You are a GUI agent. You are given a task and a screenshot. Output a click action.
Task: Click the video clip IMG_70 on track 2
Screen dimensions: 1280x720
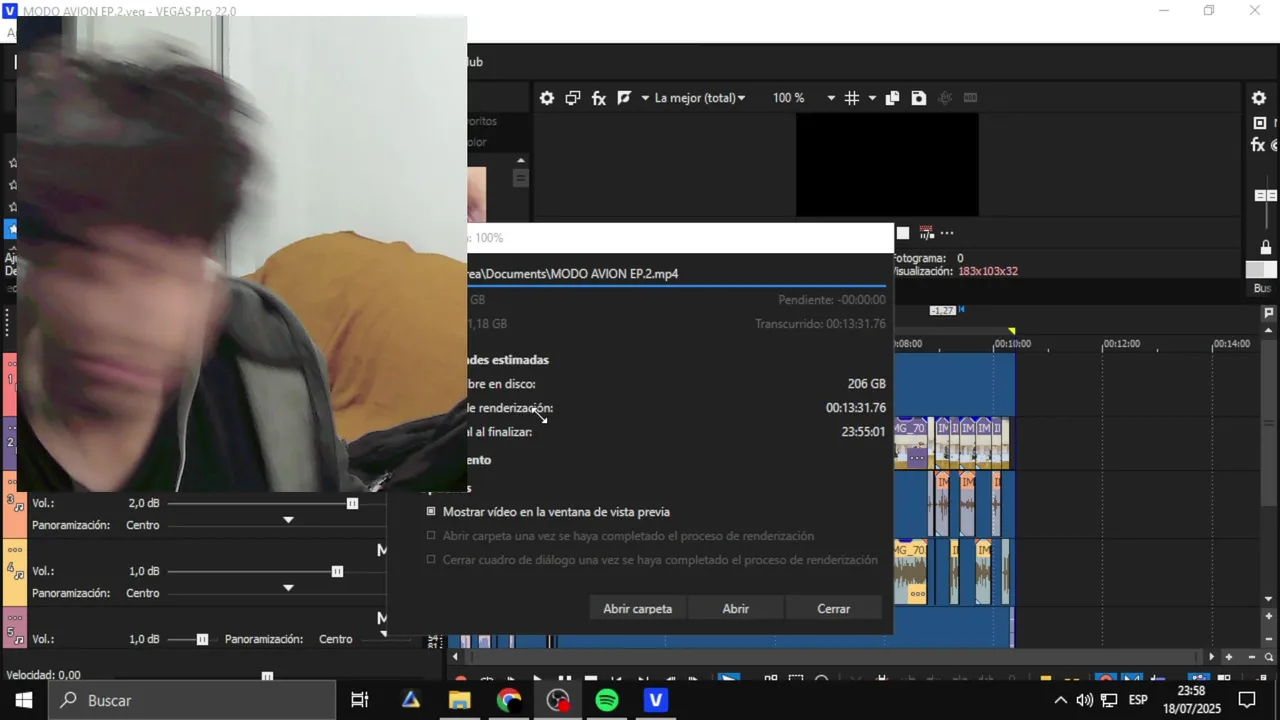click(910, 443)
